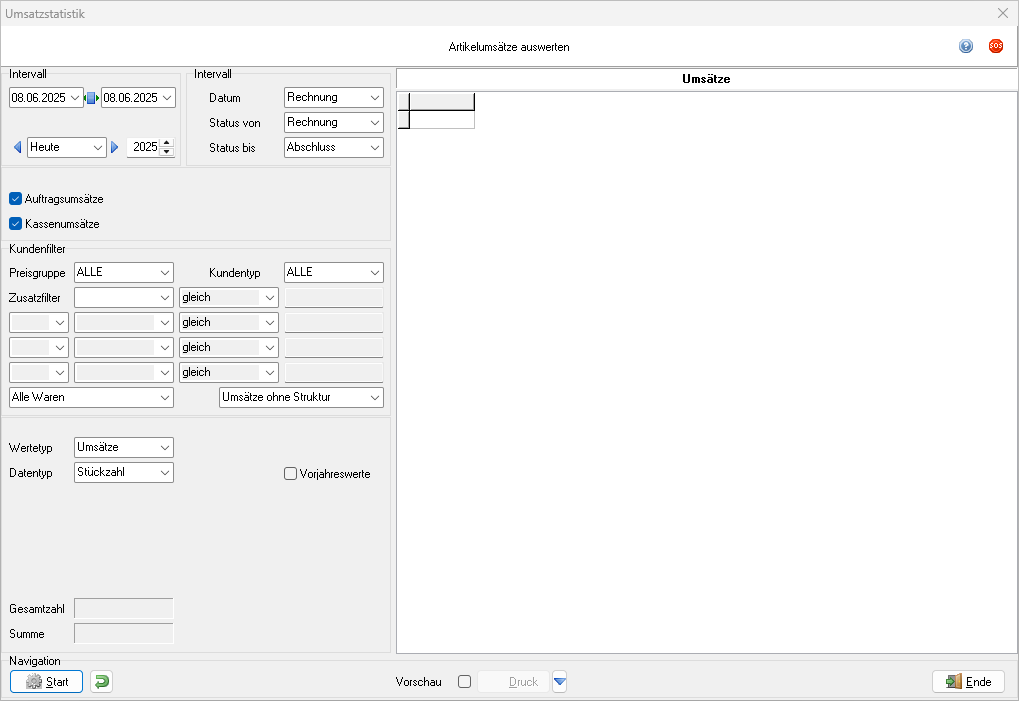
Task: Open the Datentyp Stückzahl dropdown
Action: click(164, 472)
